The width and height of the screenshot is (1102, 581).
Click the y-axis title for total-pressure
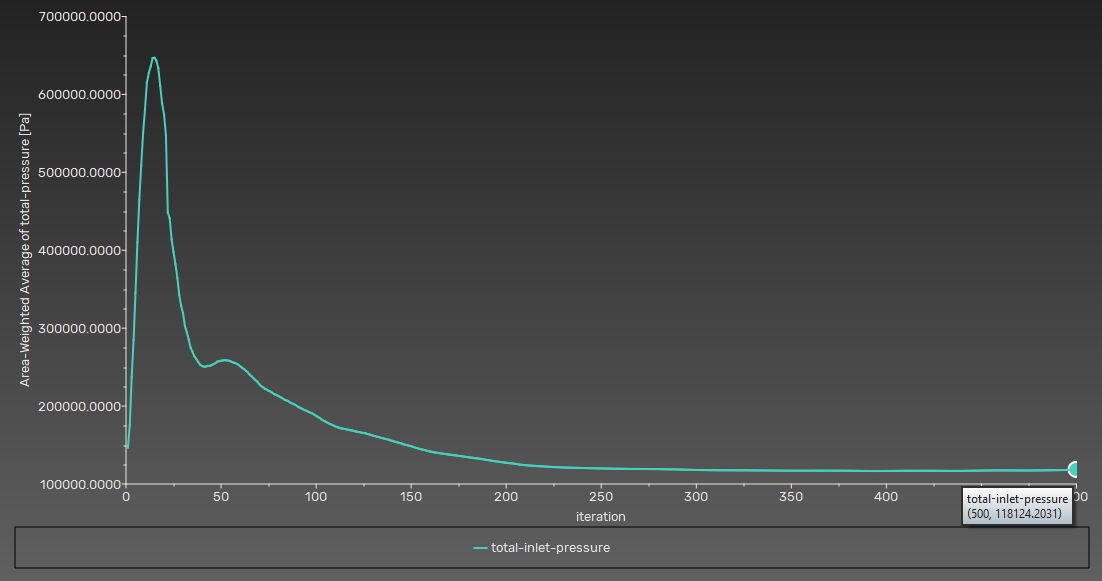point(26,250)
